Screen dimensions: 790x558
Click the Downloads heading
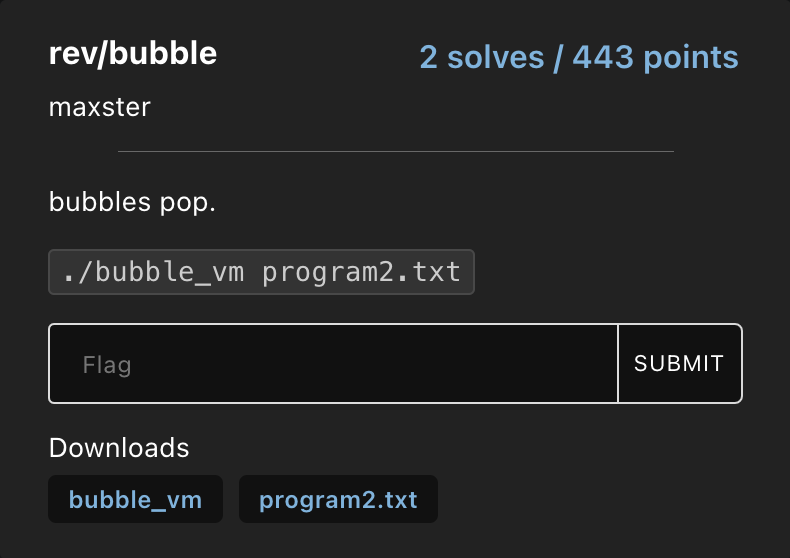pyautogui.click(x=119, y=447)
